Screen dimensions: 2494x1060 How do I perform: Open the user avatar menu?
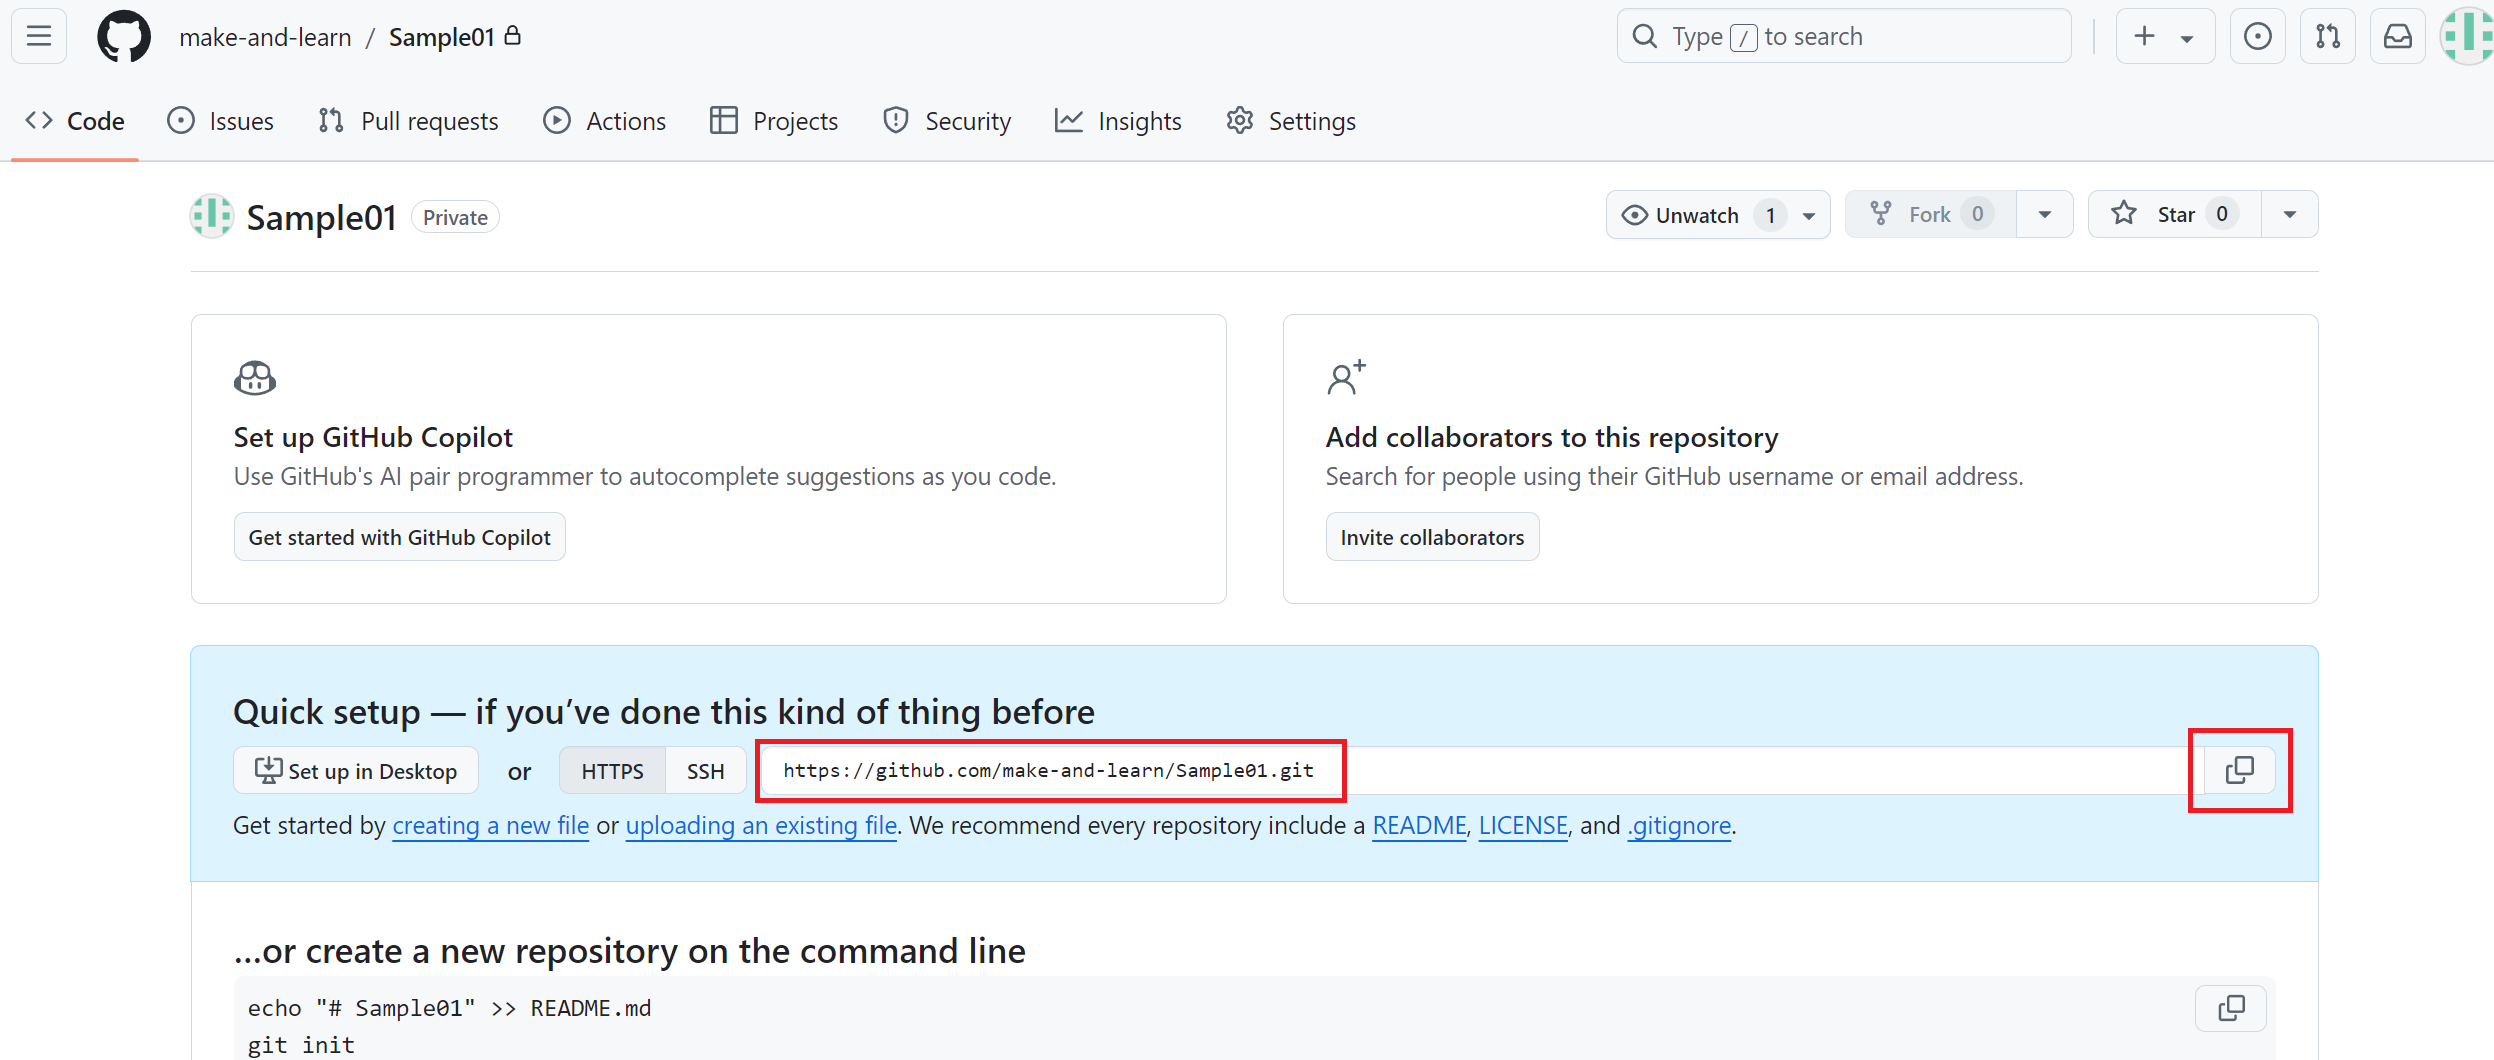[2467, 36]
